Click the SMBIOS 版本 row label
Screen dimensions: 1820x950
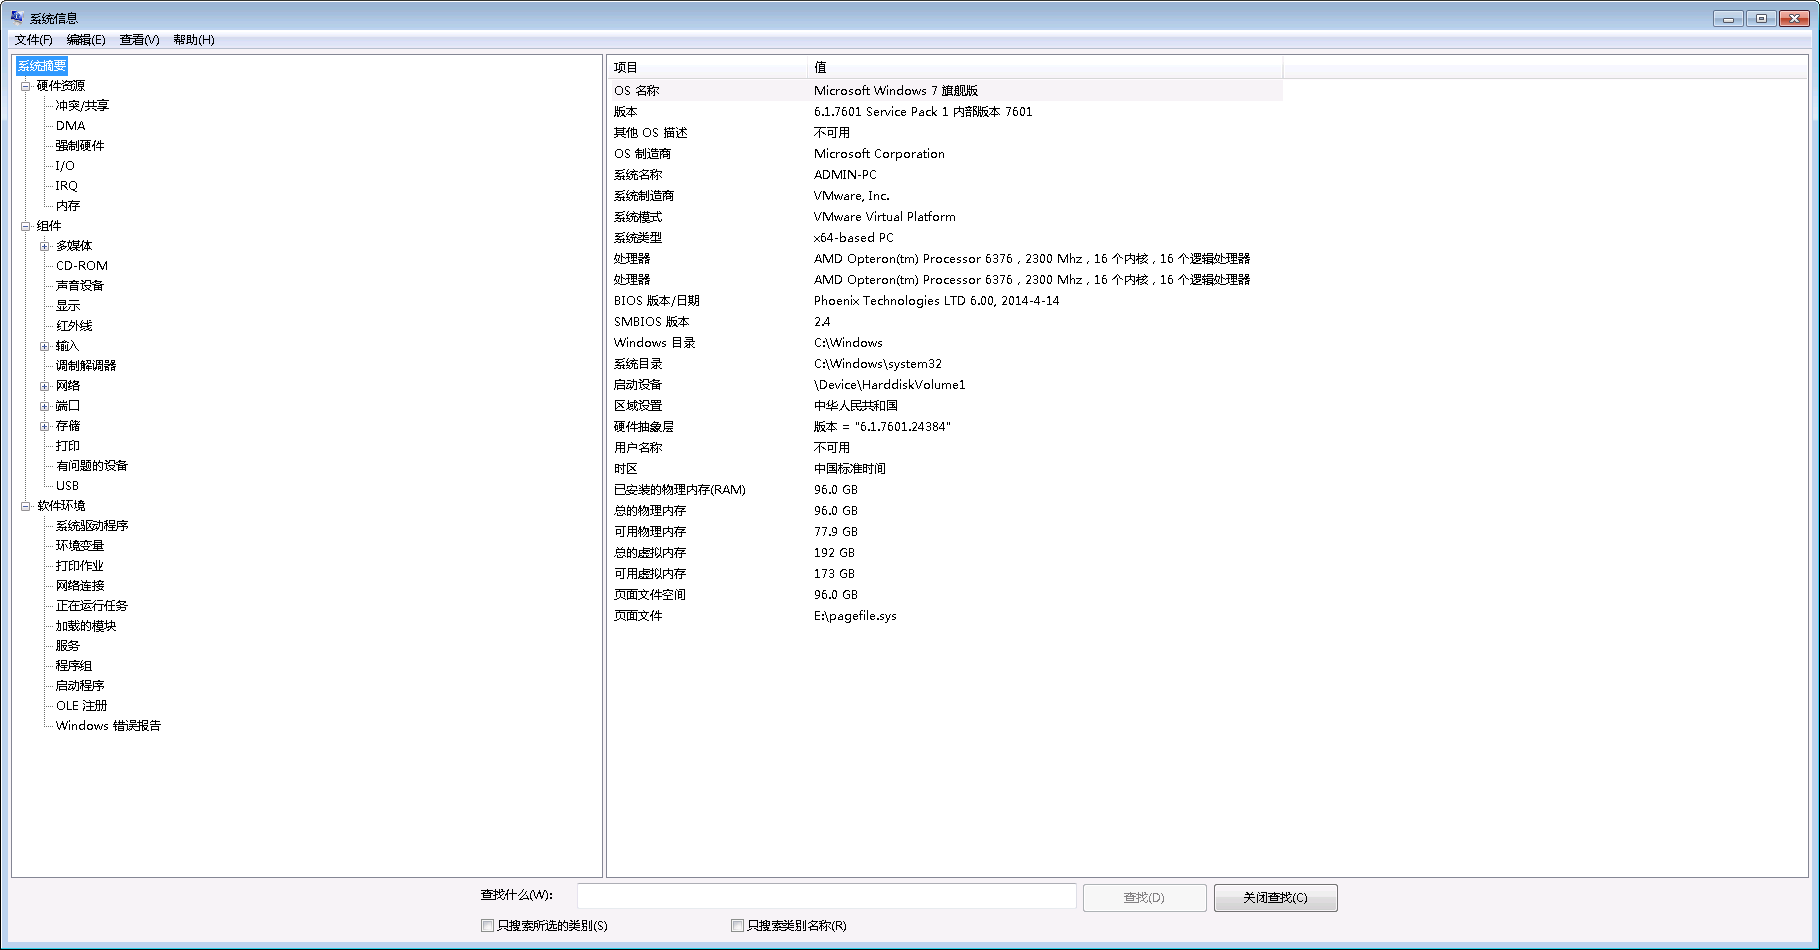(x=652, y=322)
